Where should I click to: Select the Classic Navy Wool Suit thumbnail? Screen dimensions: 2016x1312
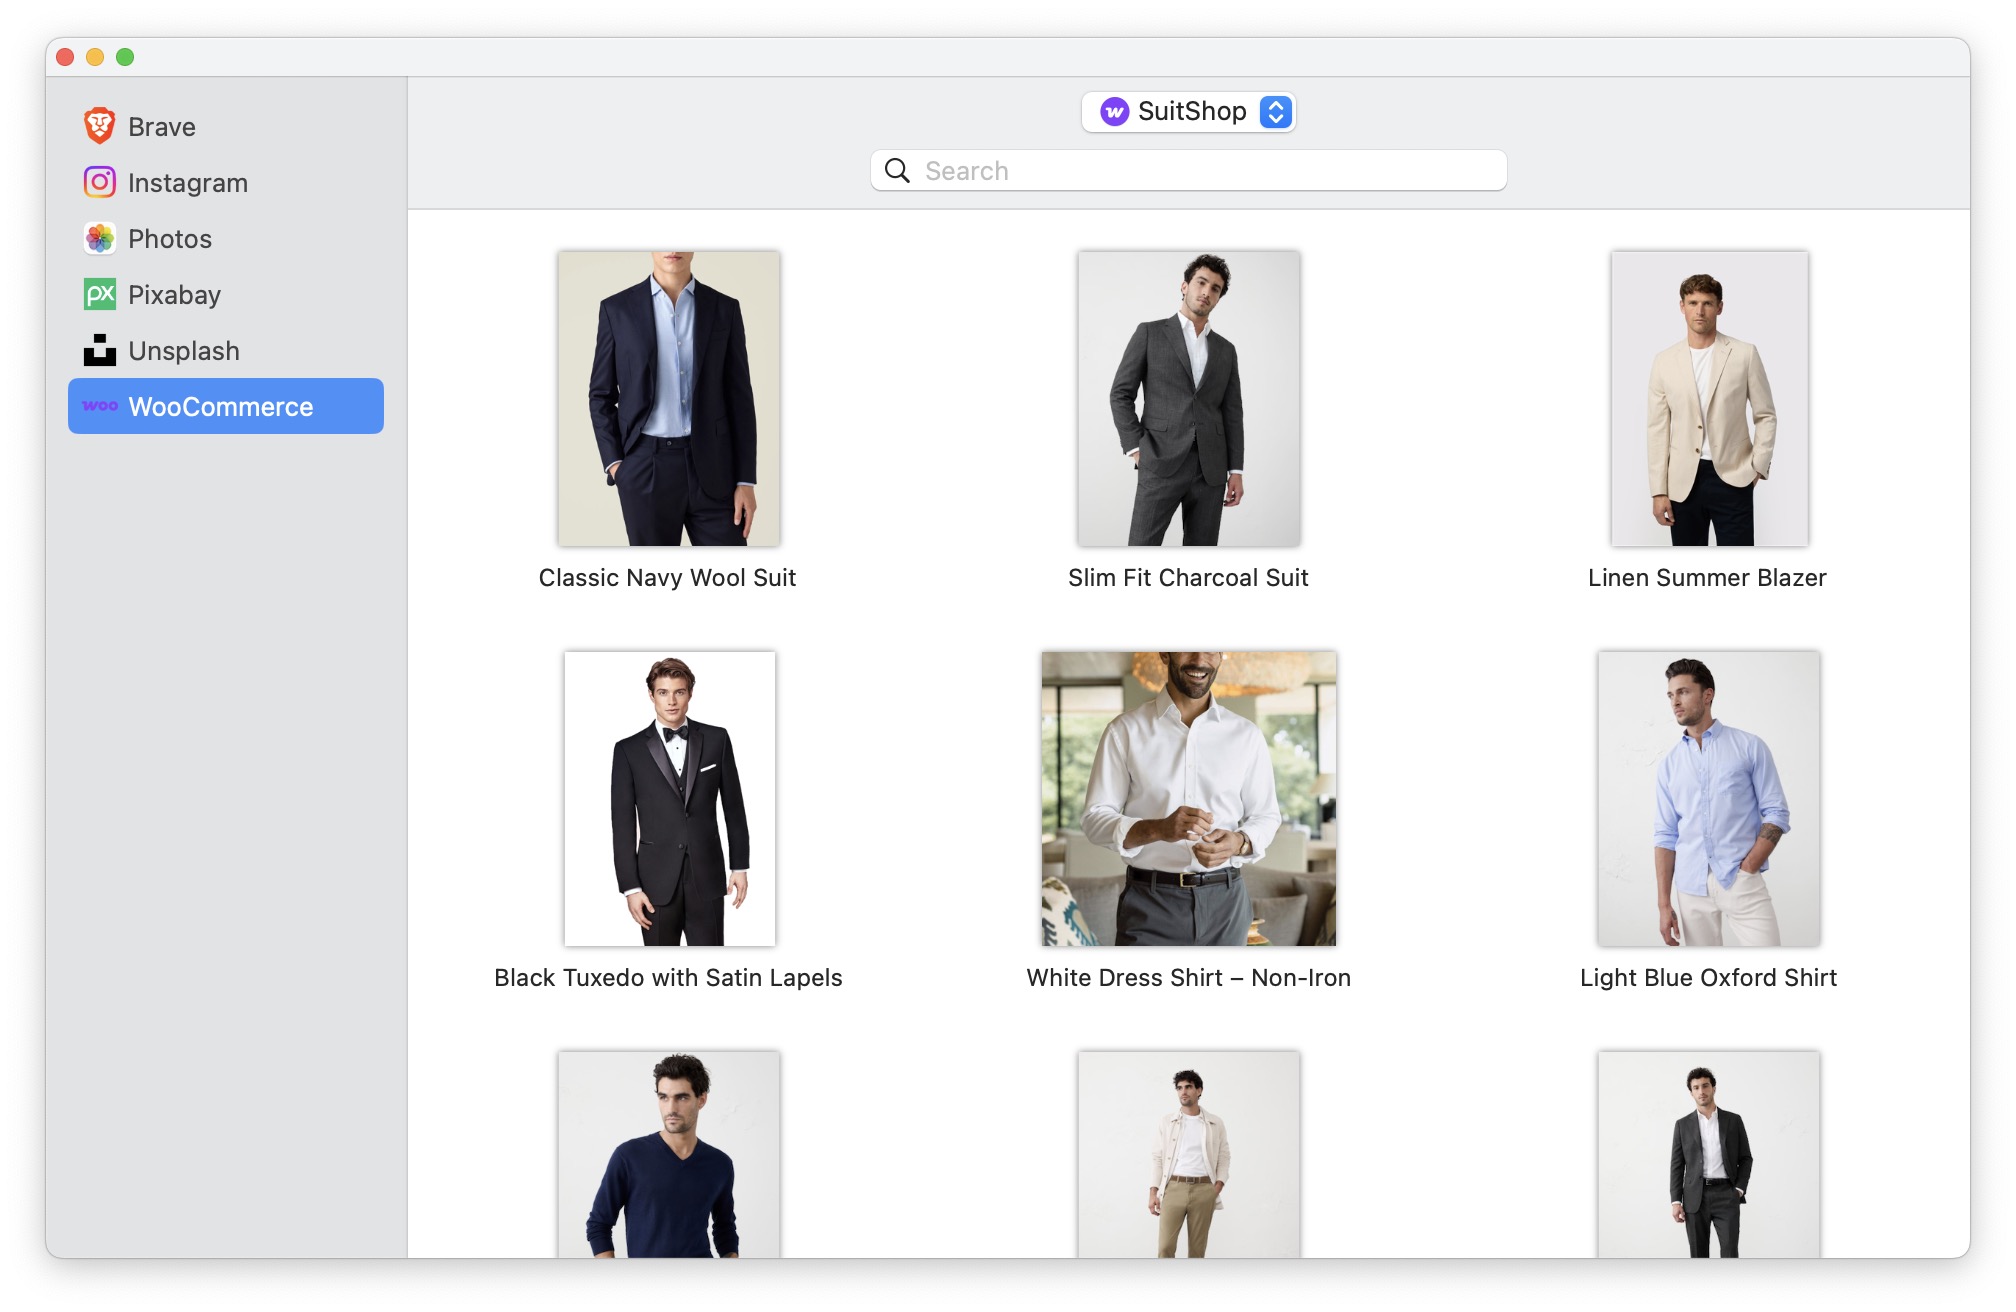click(x=669, y=398)
